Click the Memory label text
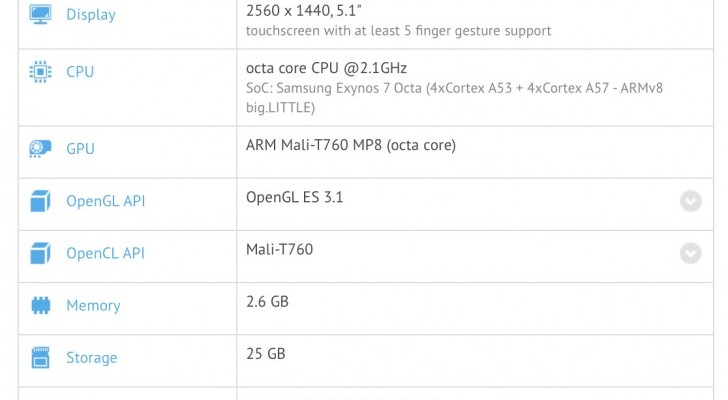 coord(93,305)
